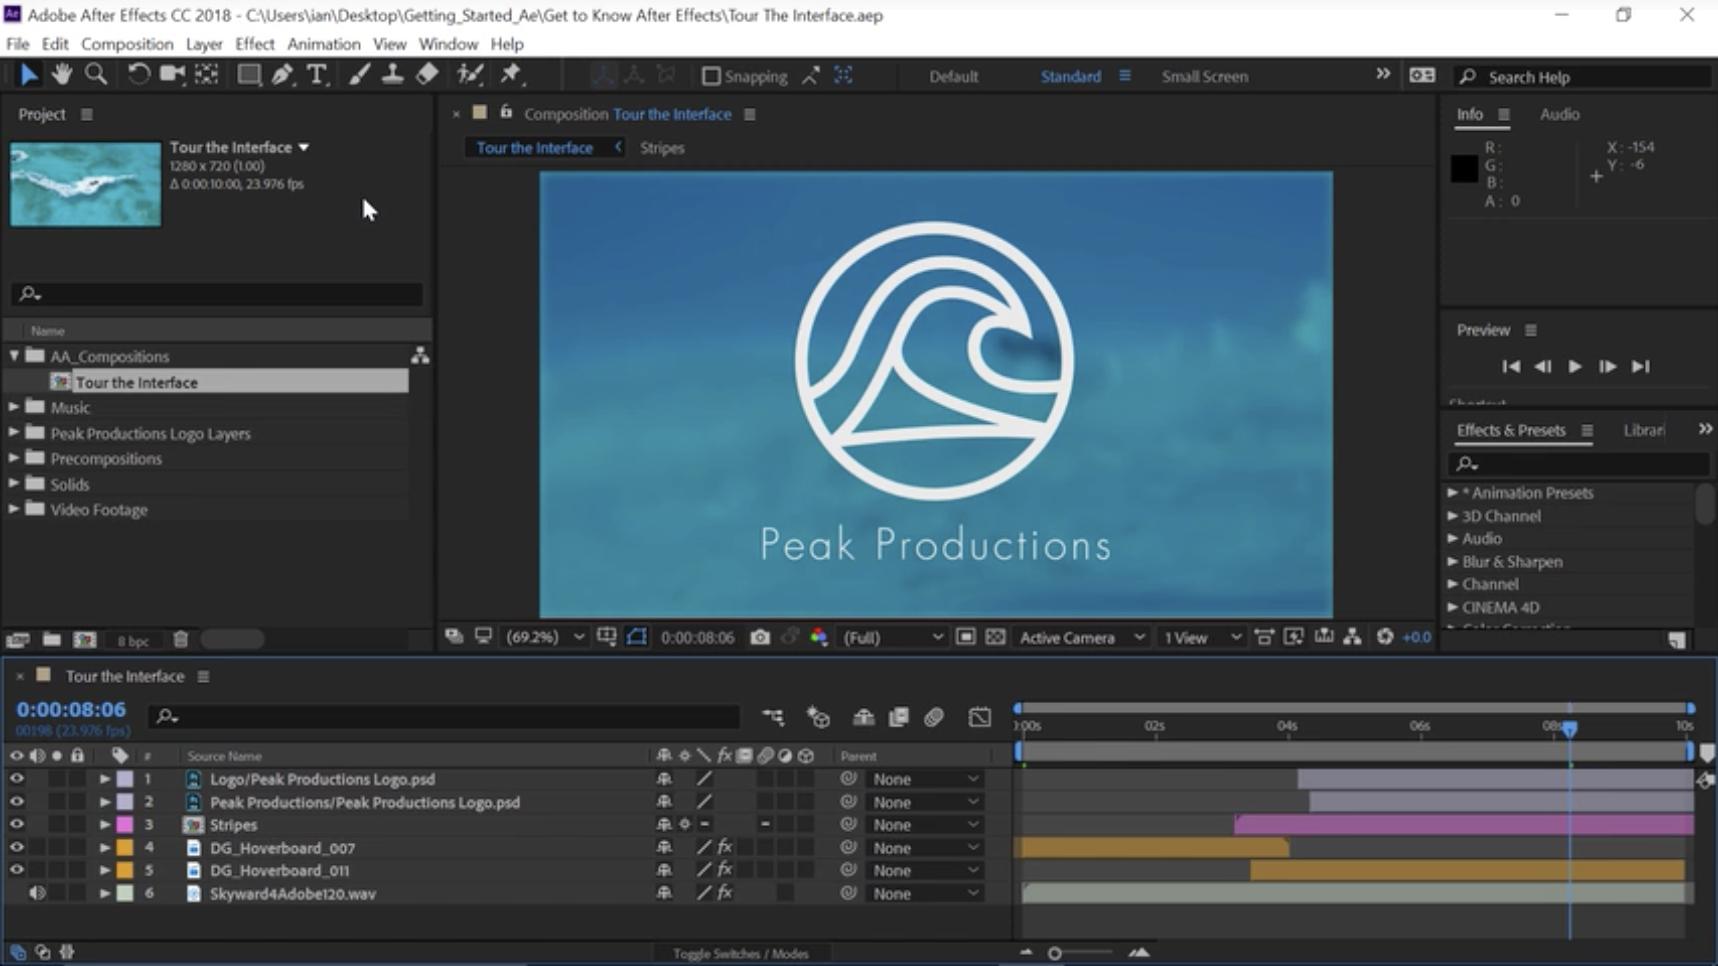The image size is (1718, 966).
Task: Switch to Small Screen workspace
Action: 1204,76
